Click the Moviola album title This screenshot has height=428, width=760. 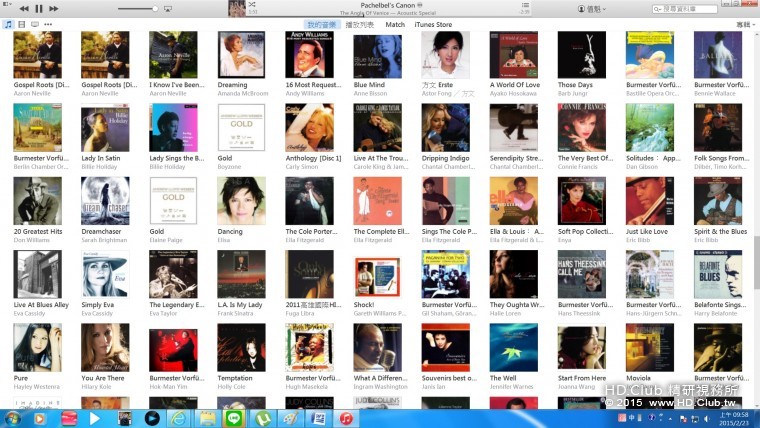638,378
